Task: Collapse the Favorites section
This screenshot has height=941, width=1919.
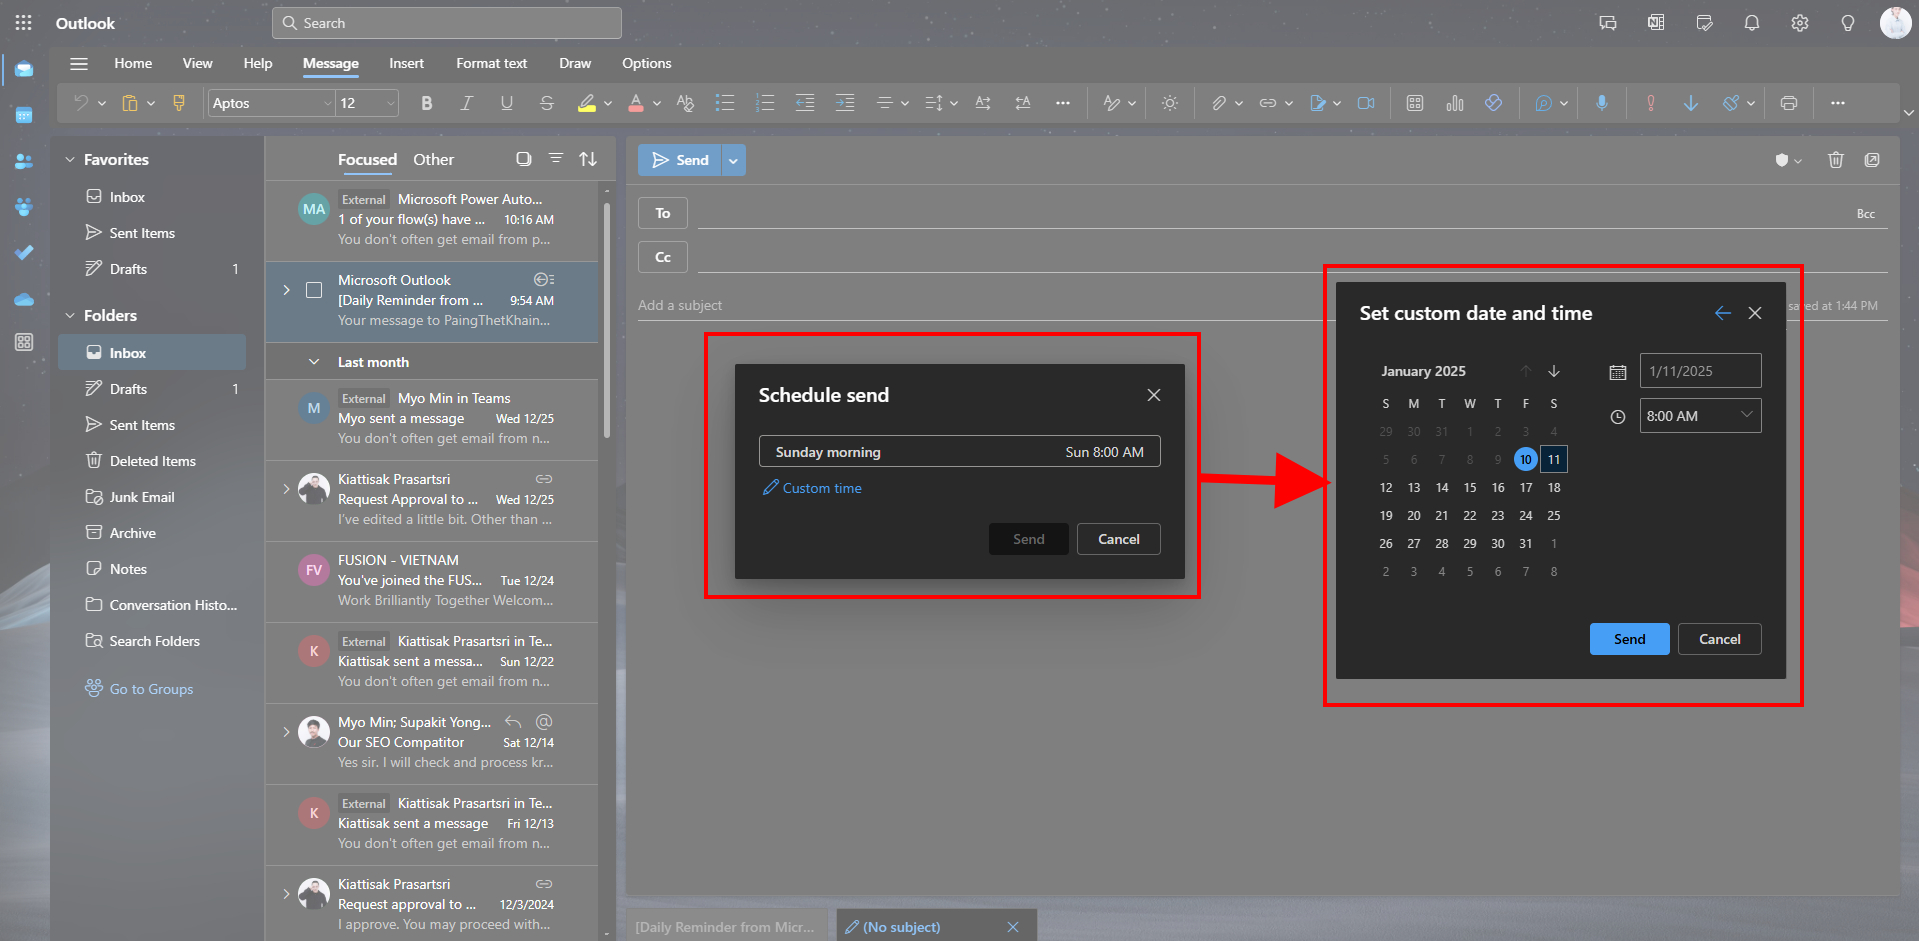Action: point(70,159)
